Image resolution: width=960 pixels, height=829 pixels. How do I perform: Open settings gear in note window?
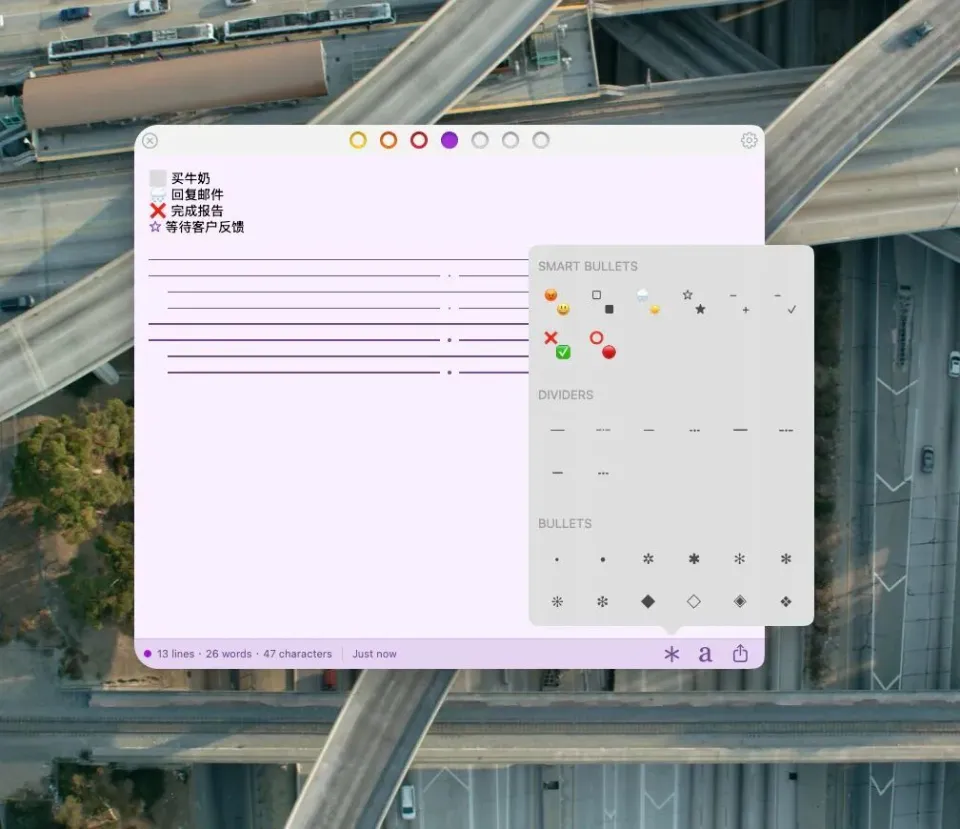tap(749, 141)
